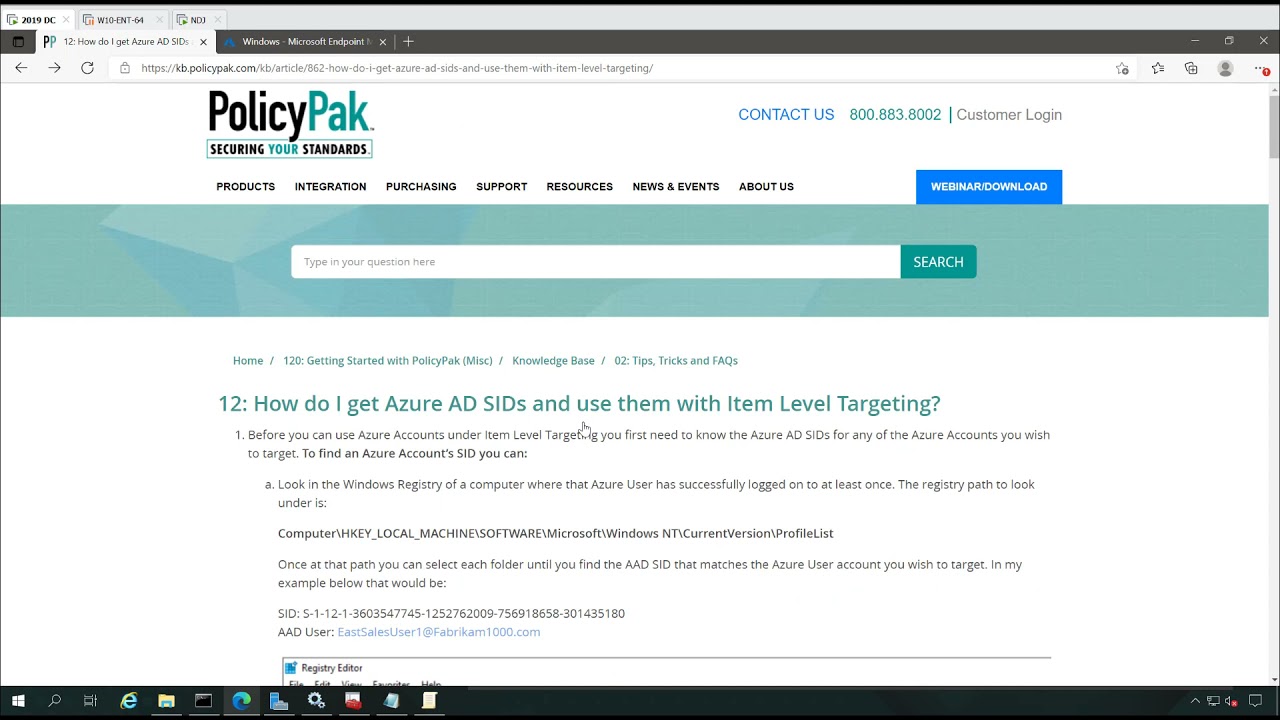Switch to the 2019 DC VM tab

tap(38, 20)
